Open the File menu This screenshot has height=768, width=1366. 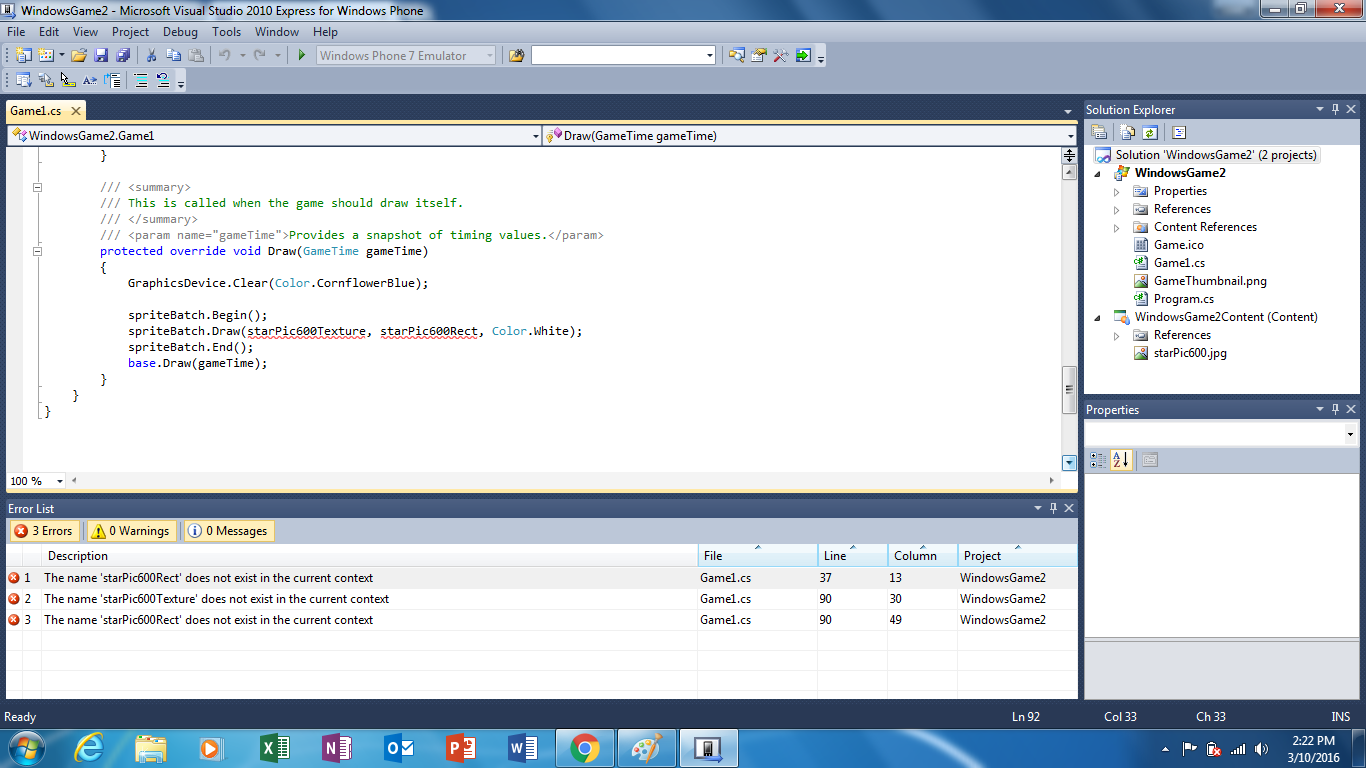click(16, 32)
